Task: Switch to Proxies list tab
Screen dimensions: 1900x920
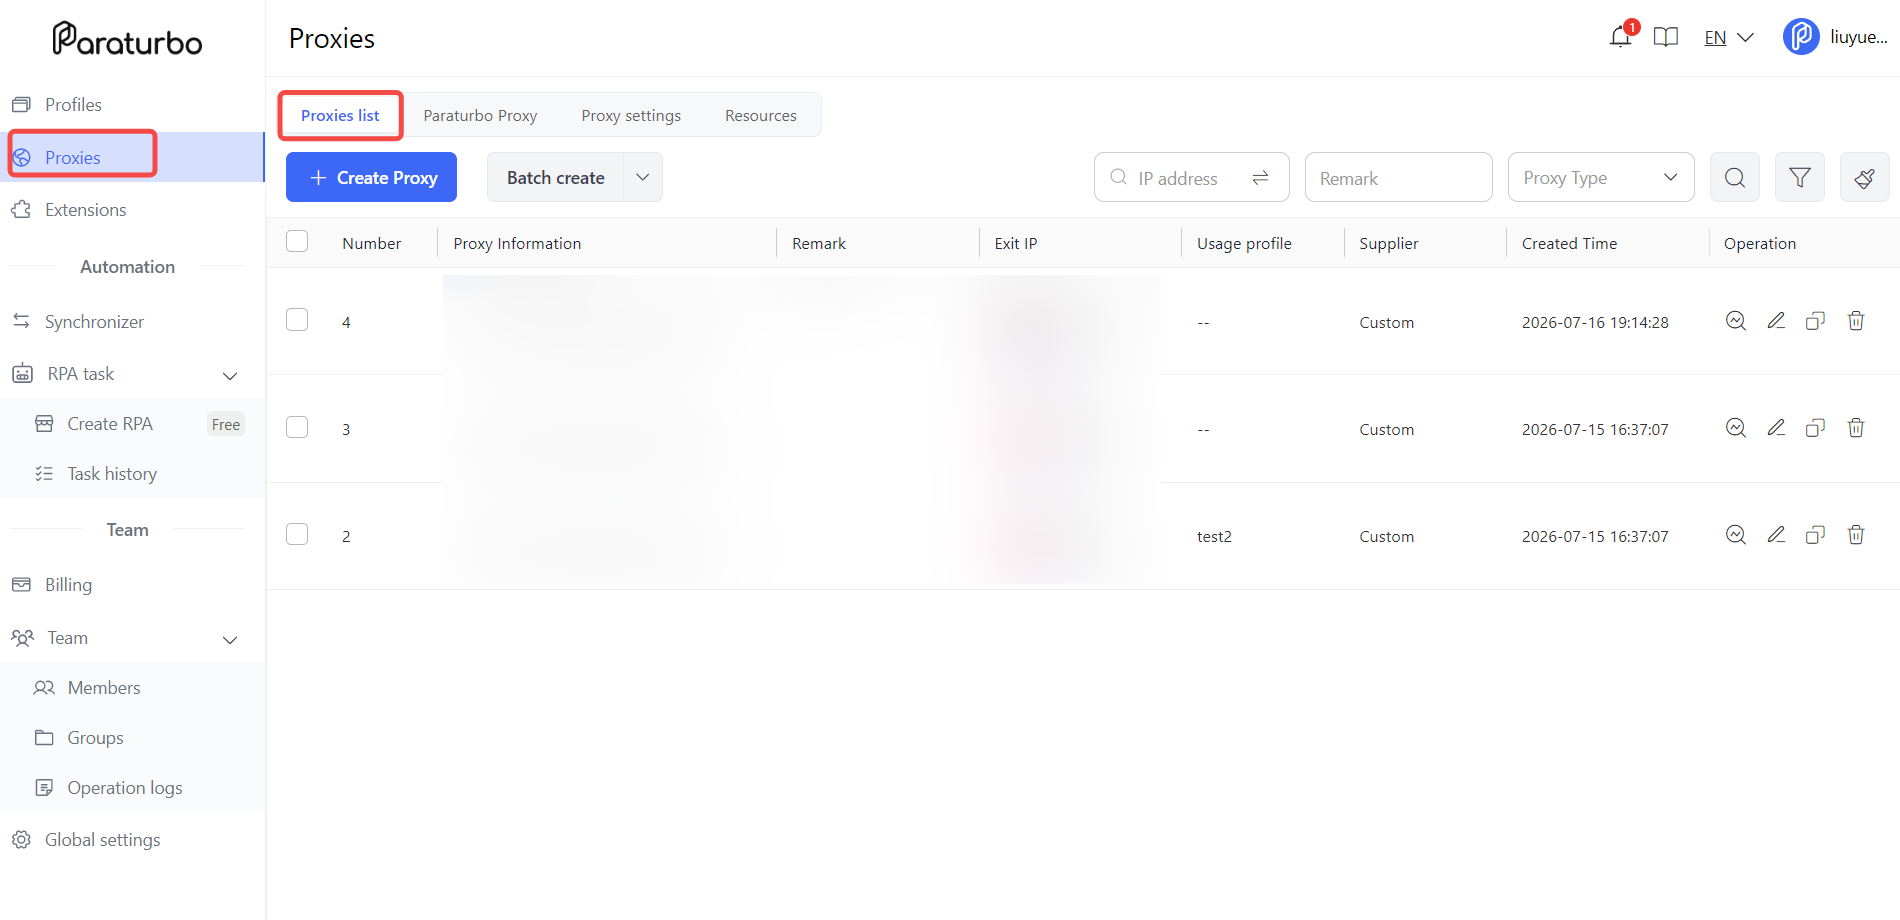Action: (340, 115)
